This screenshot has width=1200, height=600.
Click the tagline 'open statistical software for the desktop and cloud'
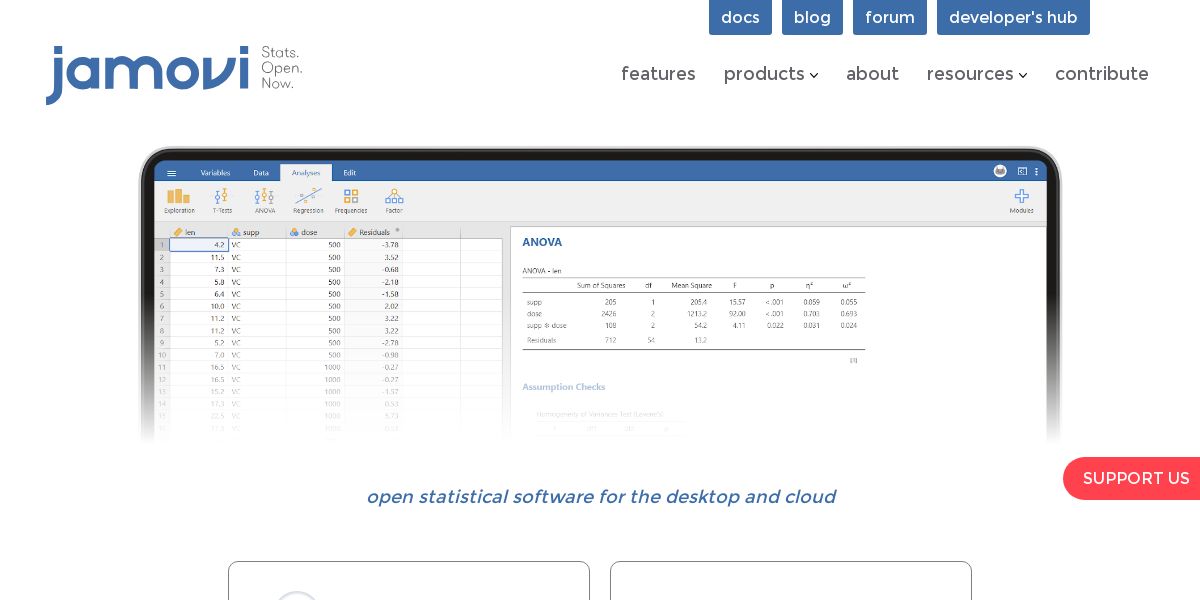[x=600, y=497]
